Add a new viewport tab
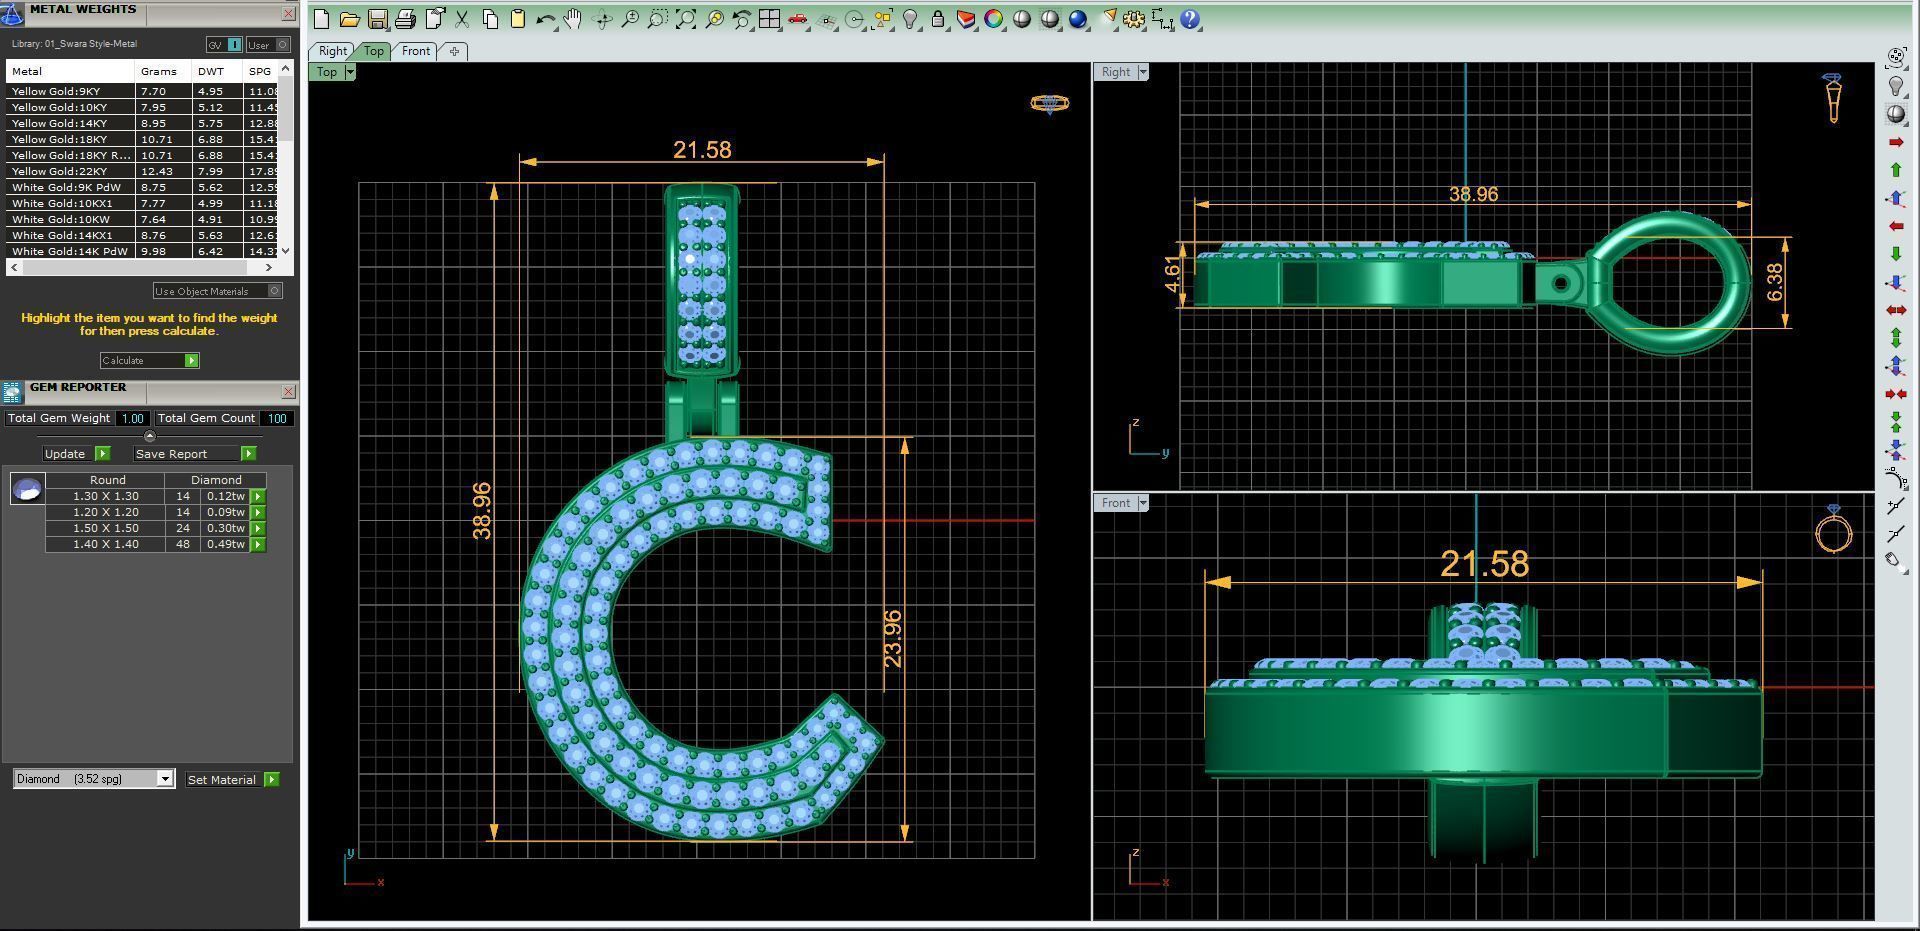 (454, 51)
